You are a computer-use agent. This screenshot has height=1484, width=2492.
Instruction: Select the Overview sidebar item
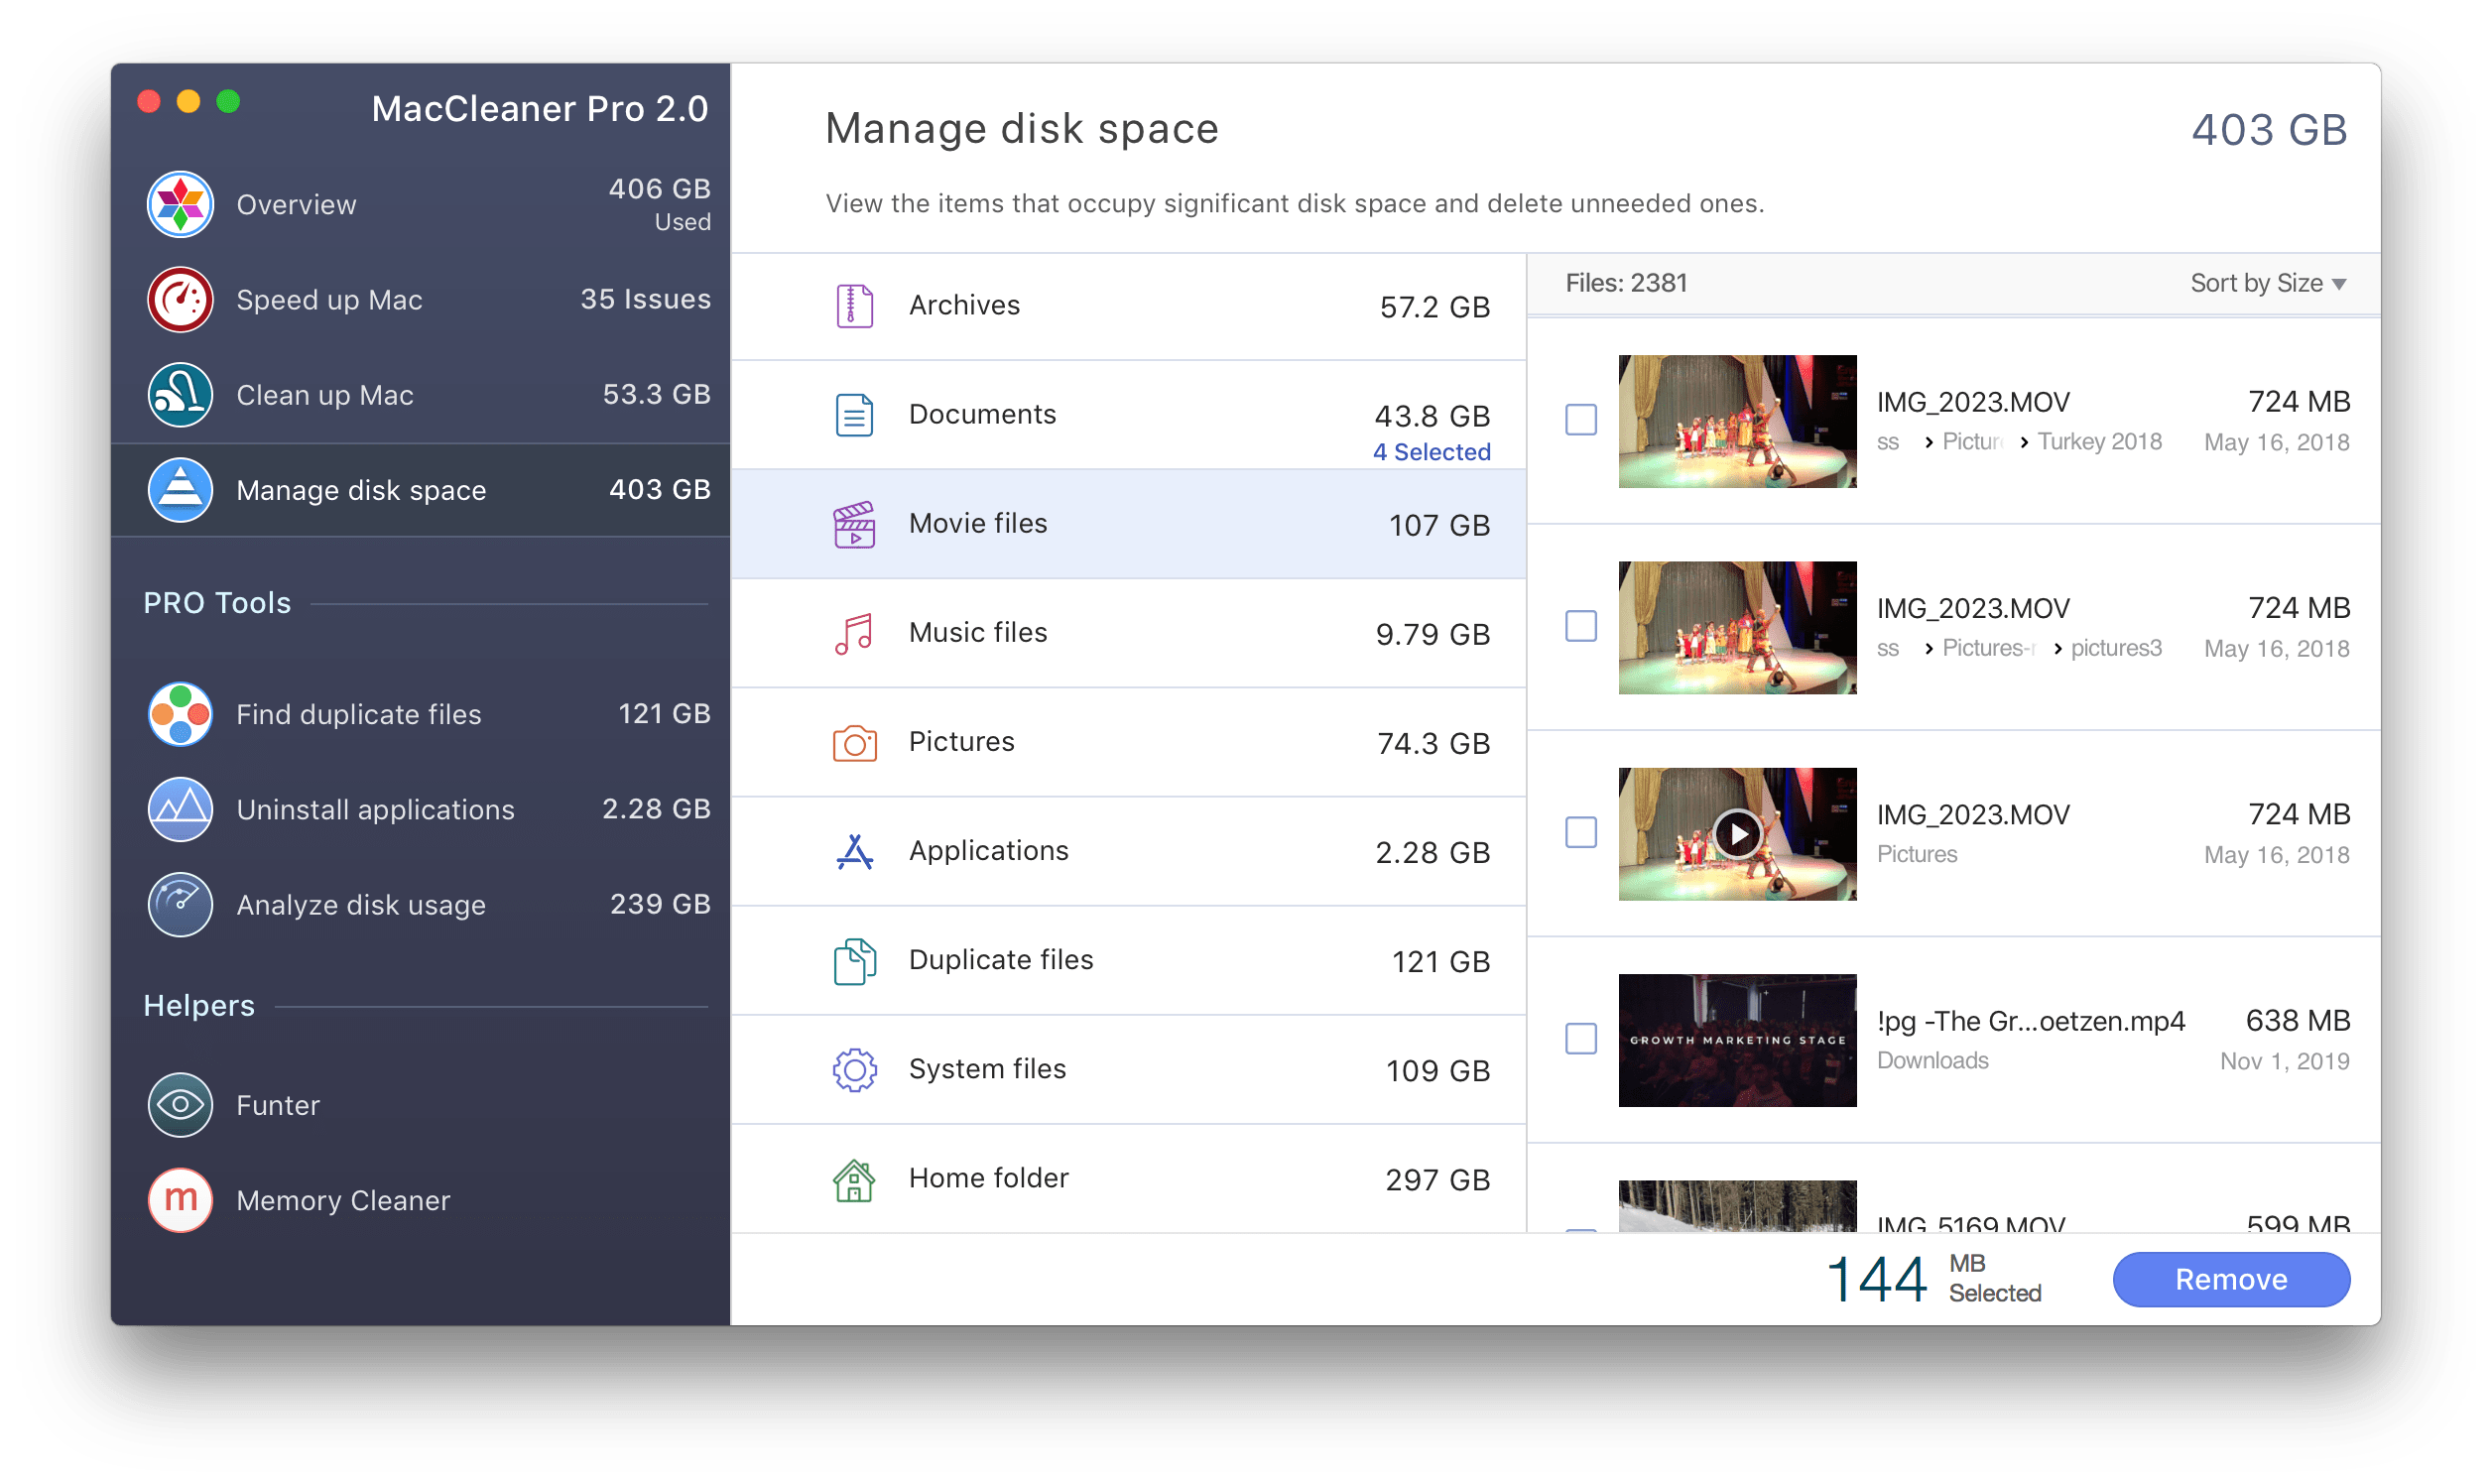click(x=421, y=204)
